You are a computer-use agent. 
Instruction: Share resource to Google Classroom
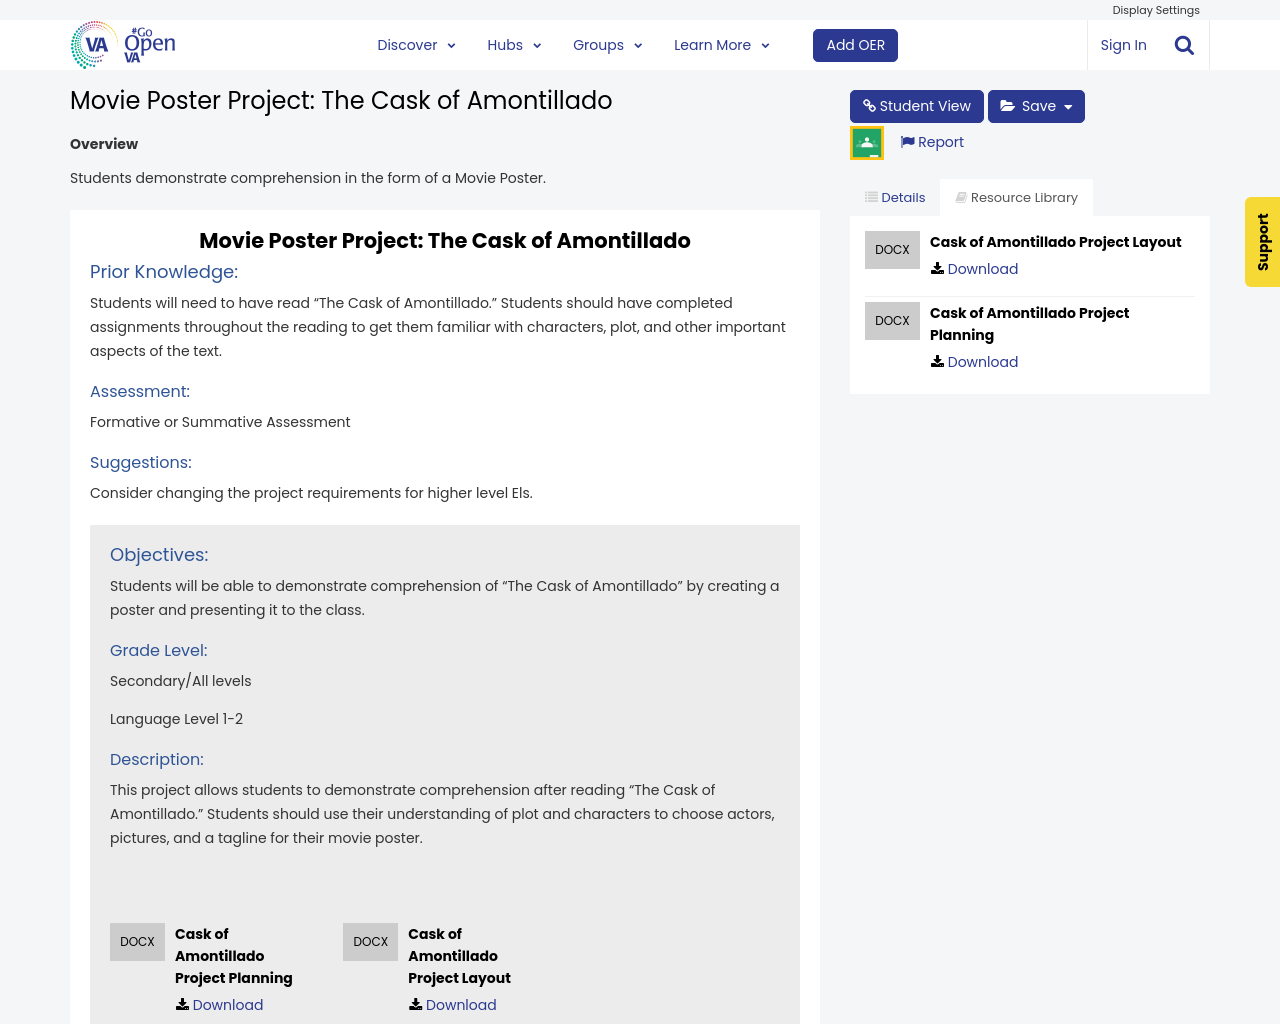[866, 140]
